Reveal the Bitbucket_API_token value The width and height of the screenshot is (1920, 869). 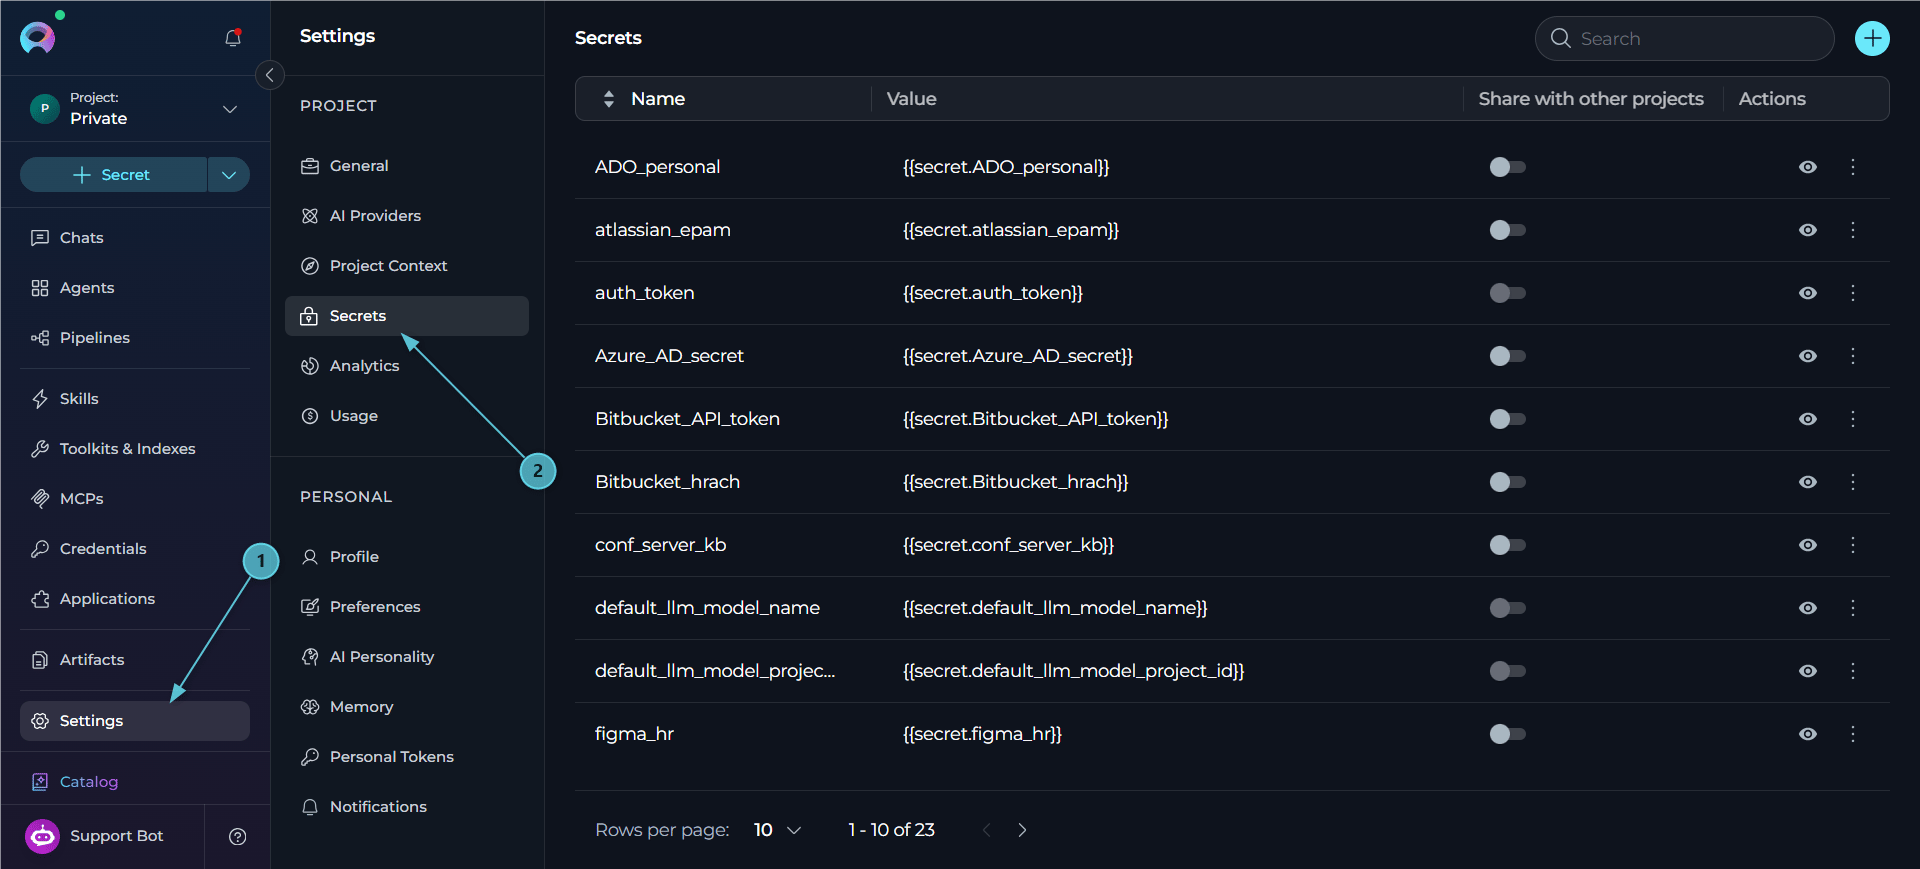(x=1808, y=419)
